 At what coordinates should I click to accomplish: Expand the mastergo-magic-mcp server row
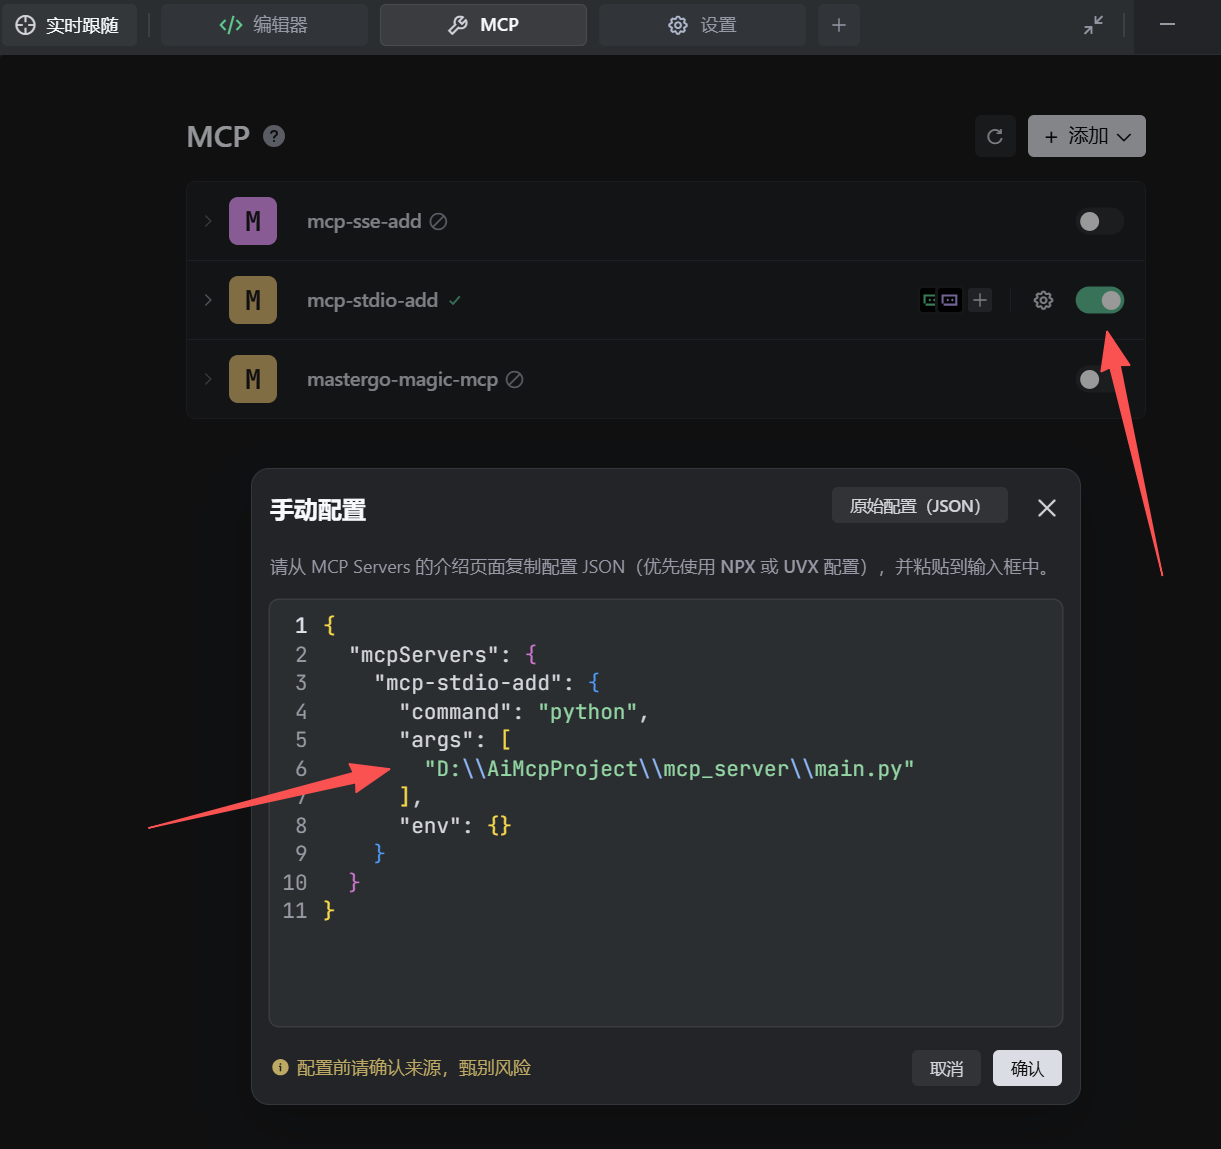click(208, 379)
